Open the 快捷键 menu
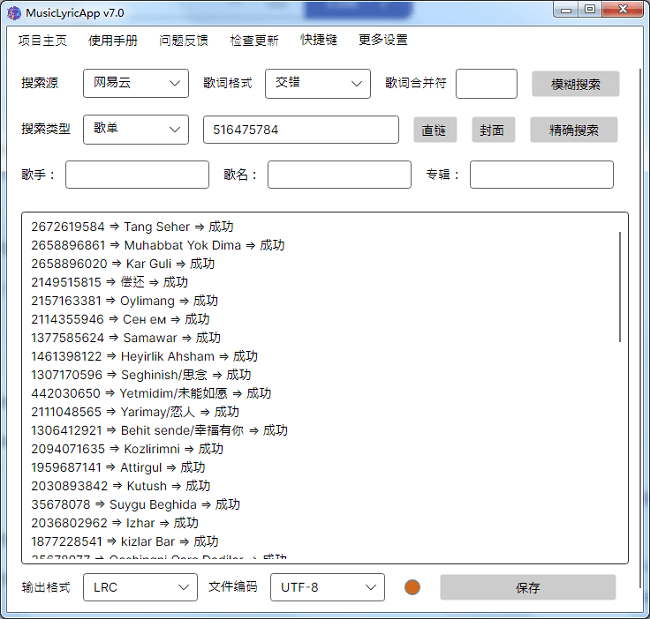 coord(319,40)
